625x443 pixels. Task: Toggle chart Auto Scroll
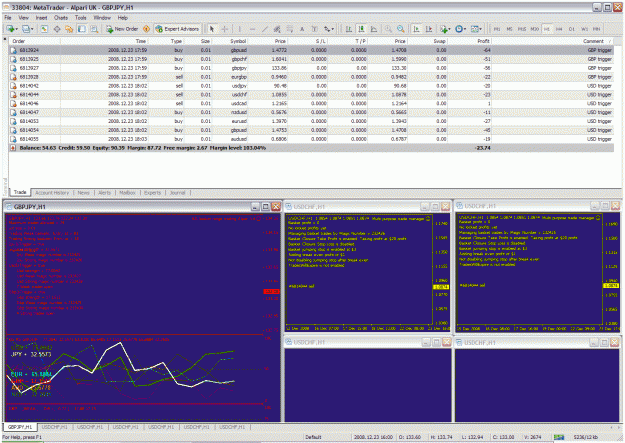coord(416,29)
